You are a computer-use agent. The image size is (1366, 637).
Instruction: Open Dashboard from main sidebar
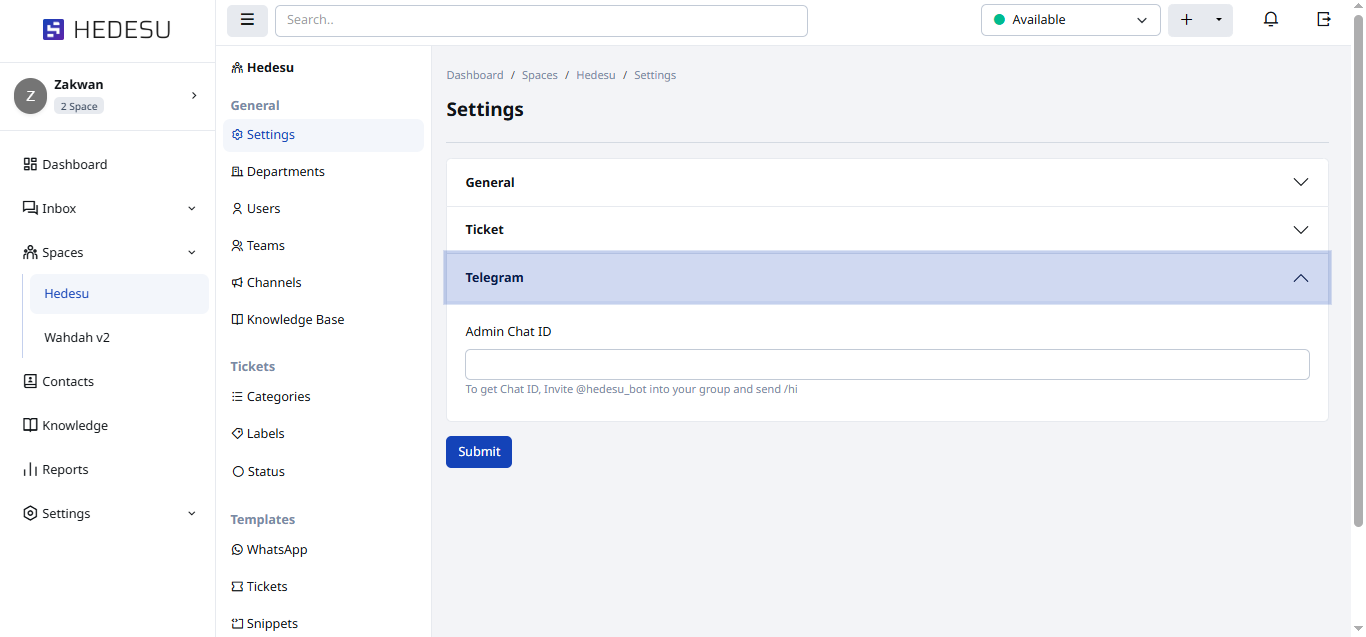click(x=74, y=165)
